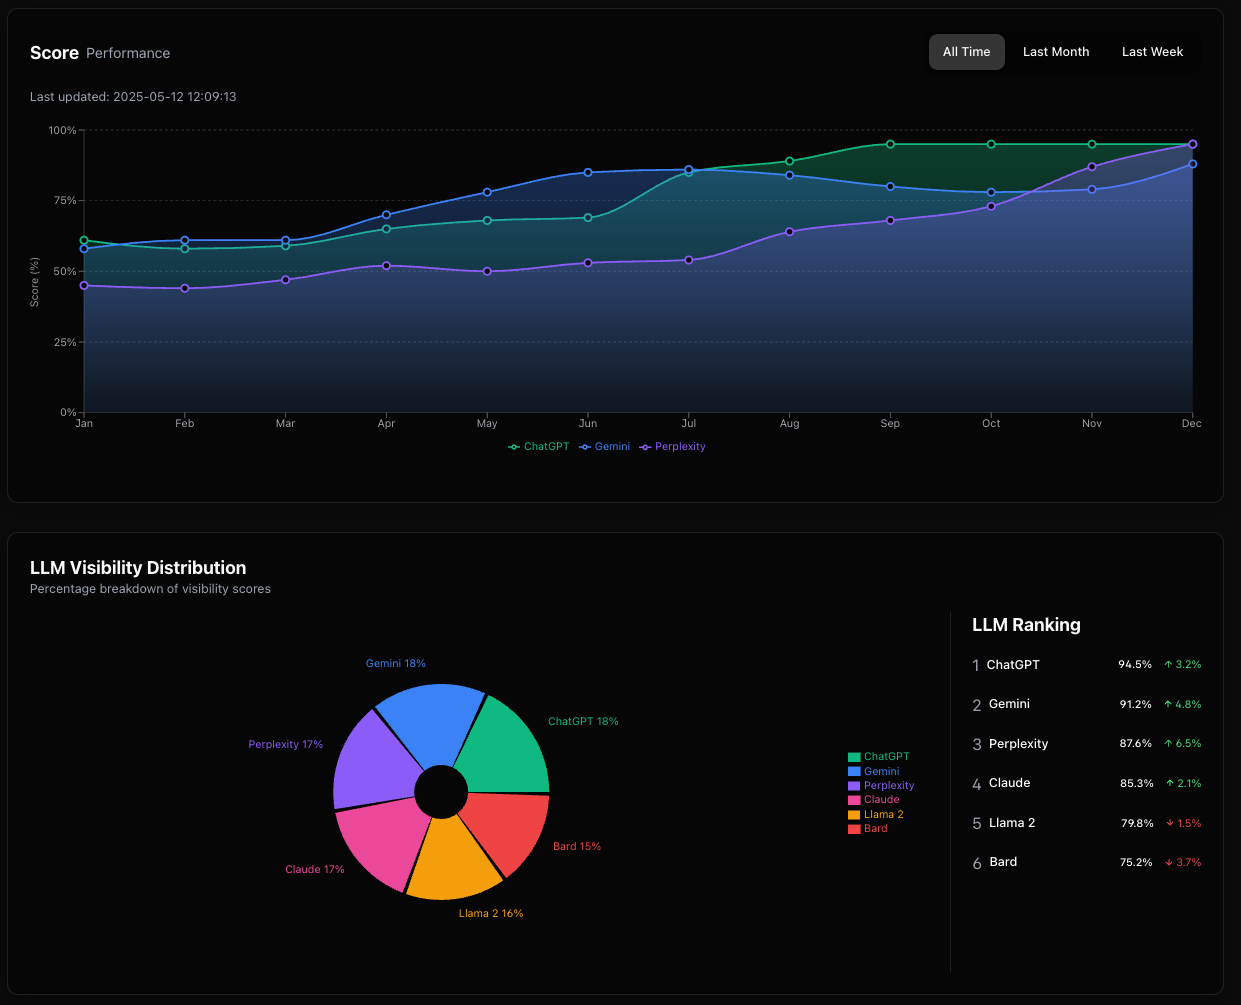Click the 'Claude 17%' pie label

[315, 869]
